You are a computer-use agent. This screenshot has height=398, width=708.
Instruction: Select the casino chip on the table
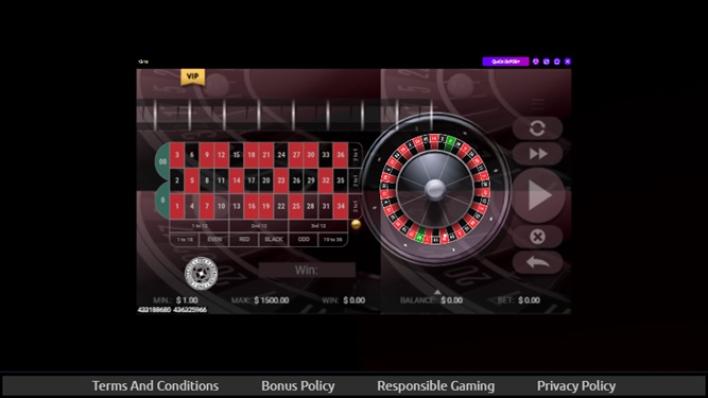click(x=201, y=273)
